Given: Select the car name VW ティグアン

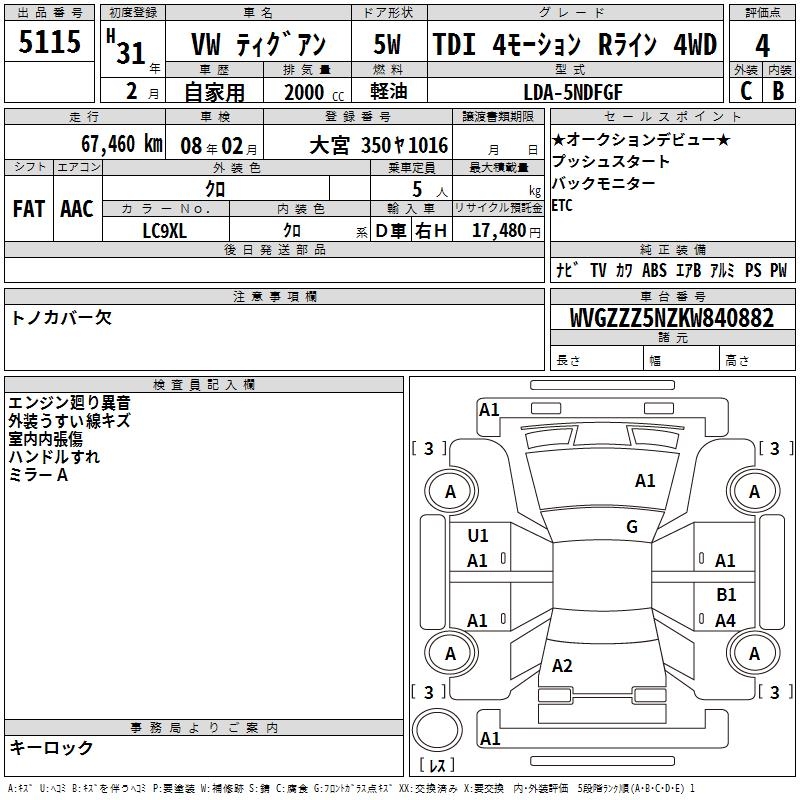Looking at the screenshot, I should click(258, 44).
